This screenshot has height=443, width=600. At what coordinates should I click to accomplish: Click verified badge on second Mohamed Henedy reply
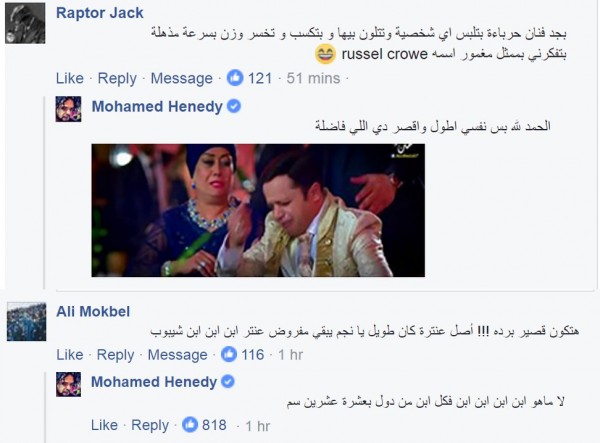pyautogui.click(x=228, y=381)
